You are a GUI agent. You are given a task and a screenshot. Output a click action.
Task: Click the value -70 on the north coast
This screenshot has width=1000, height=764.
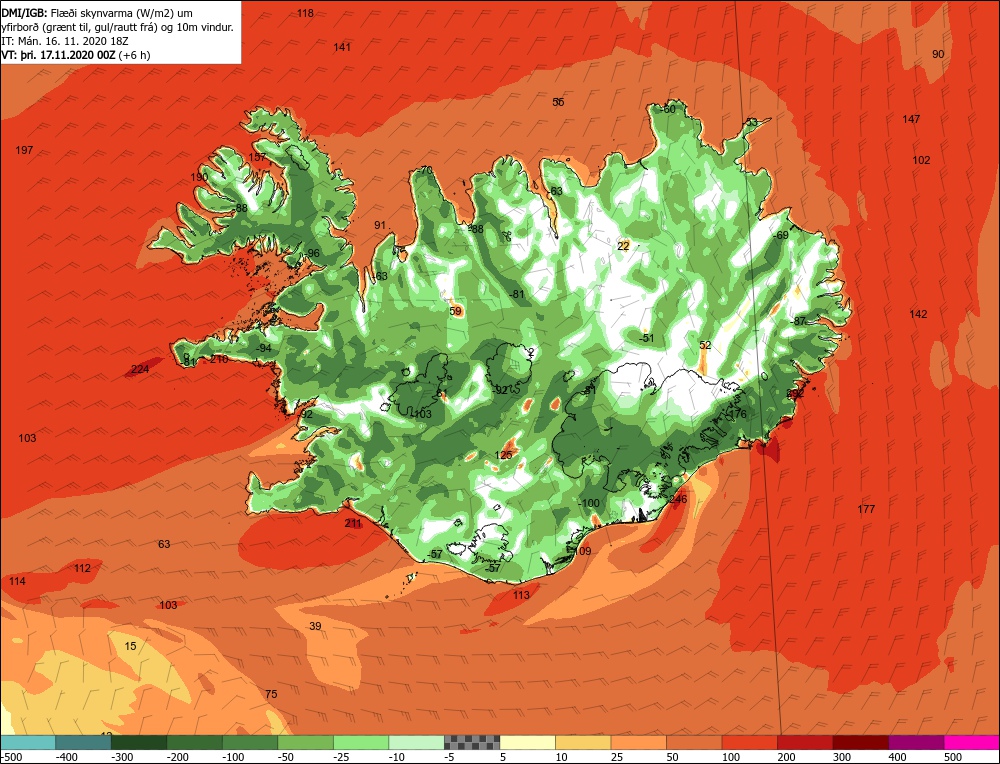pyautogui.click(x=425, y=170)
